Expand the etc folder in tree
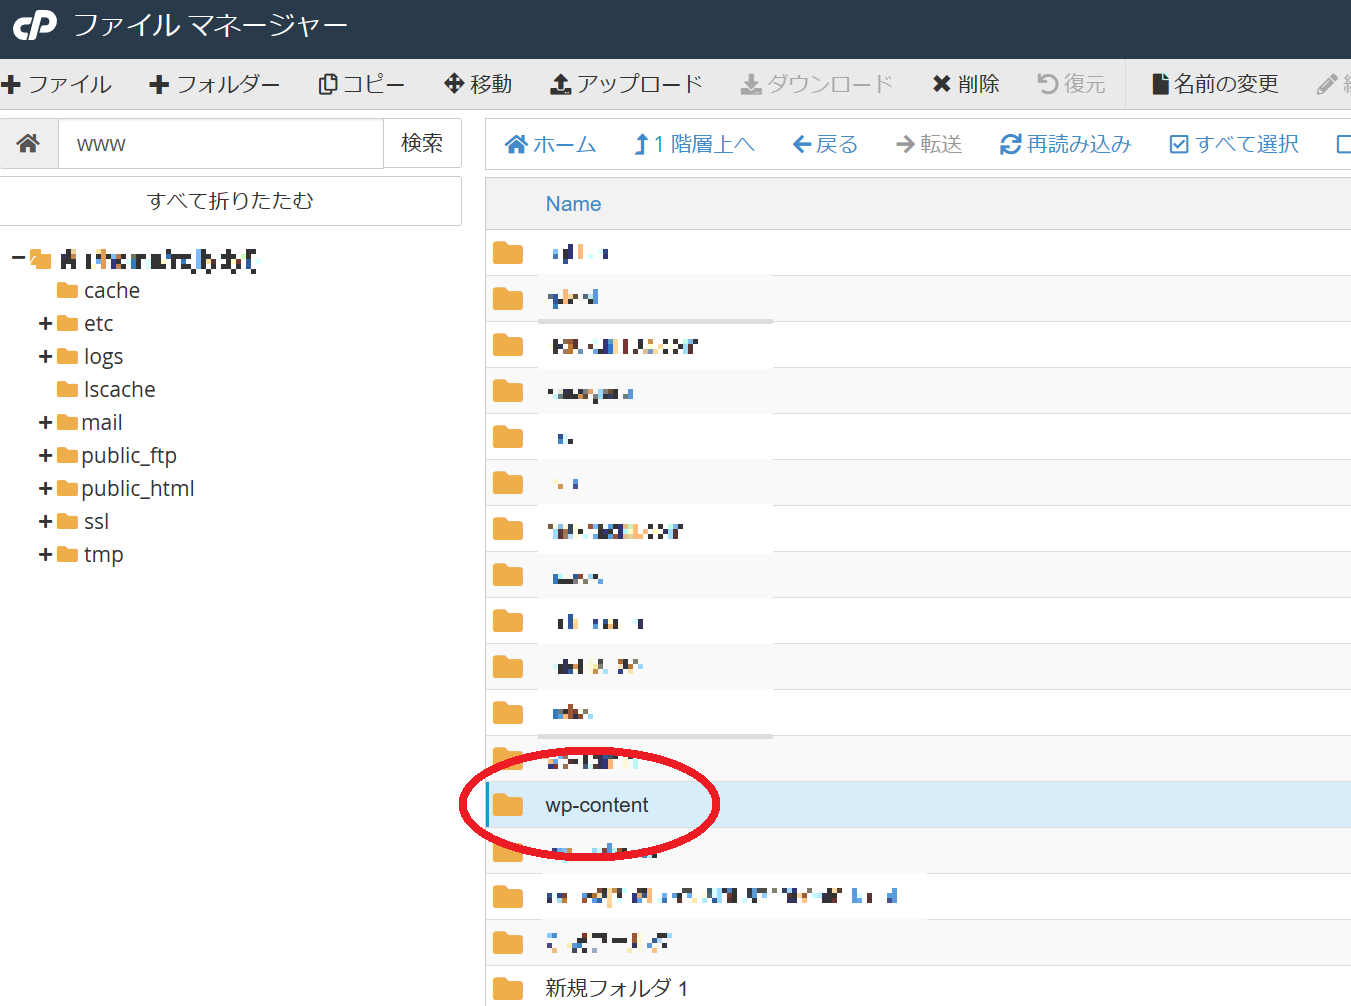 (x=45, y=324)
